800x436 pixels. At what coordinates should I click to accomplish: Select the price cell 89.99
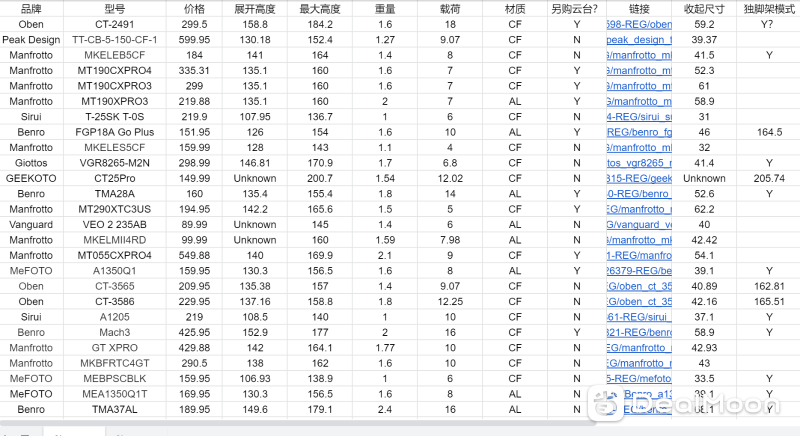point(194,224)
